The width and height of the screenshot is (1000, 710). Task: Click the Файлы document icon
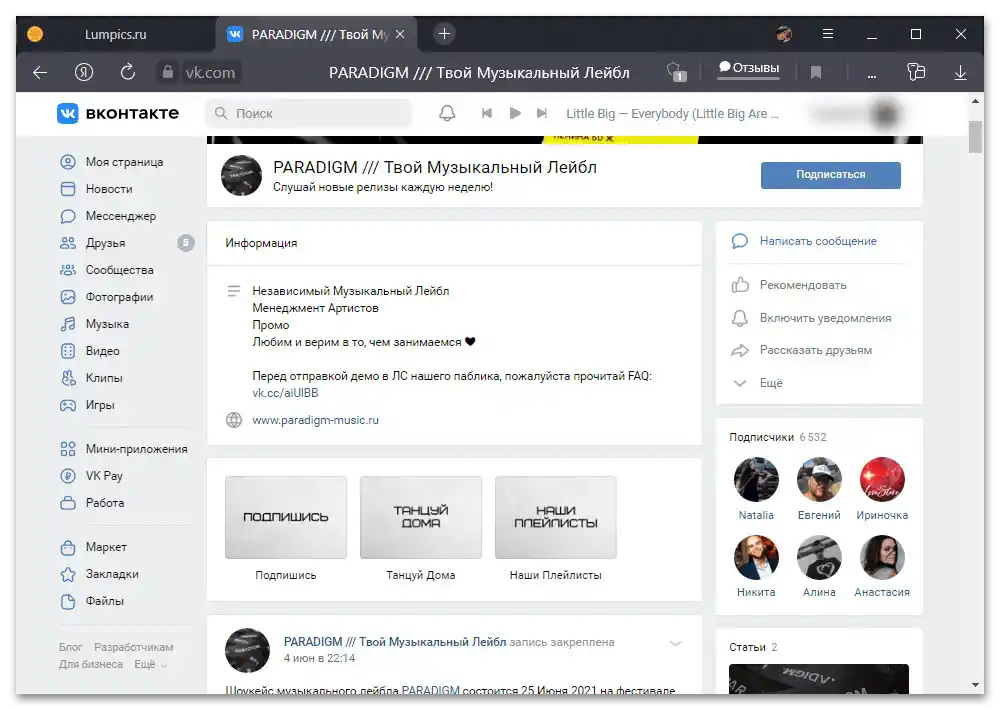click(x=68, y=601)
